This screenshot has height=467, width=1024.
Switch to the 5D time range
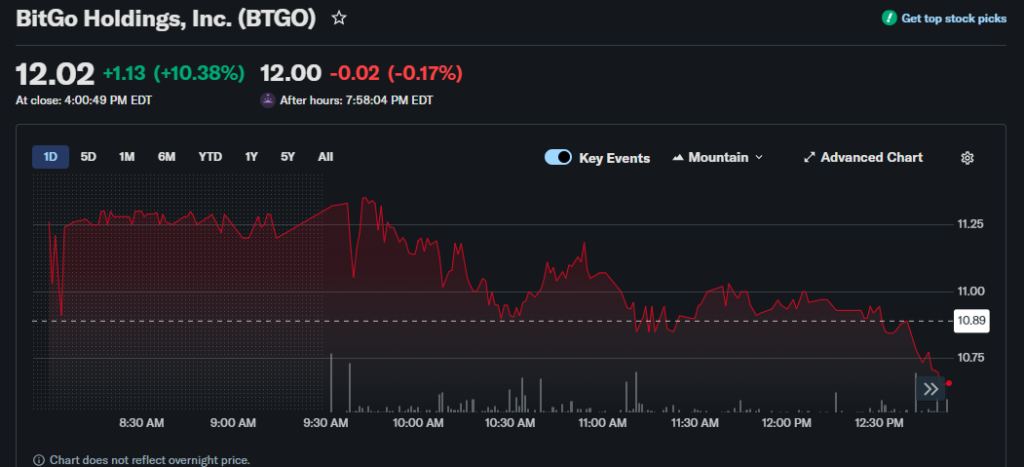pyautogui.click(x=89, y=157)
